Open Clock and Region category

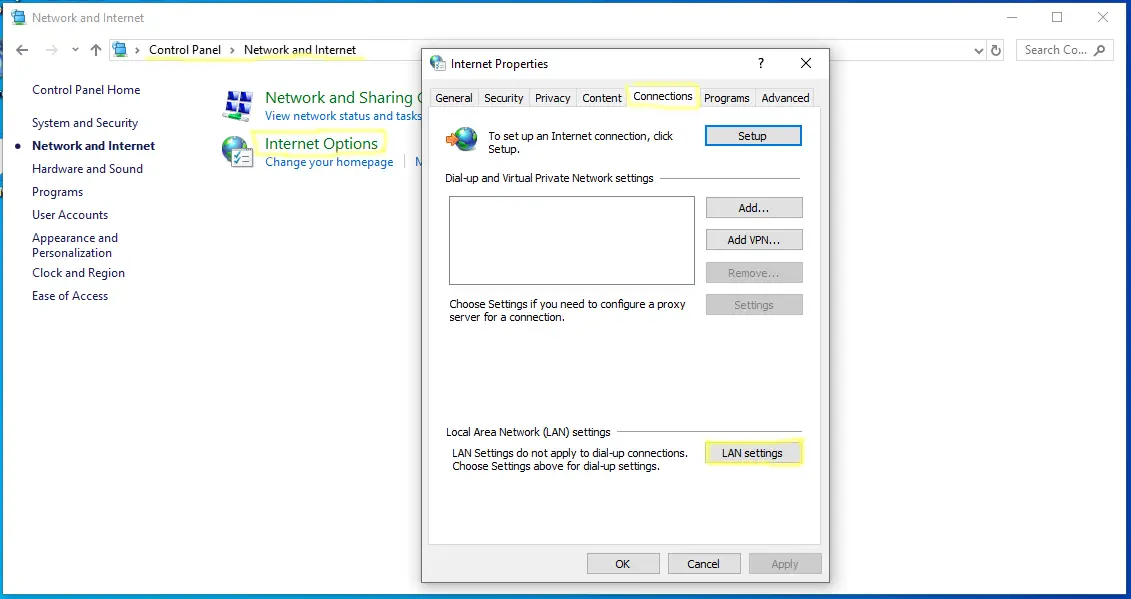point(79,273)
